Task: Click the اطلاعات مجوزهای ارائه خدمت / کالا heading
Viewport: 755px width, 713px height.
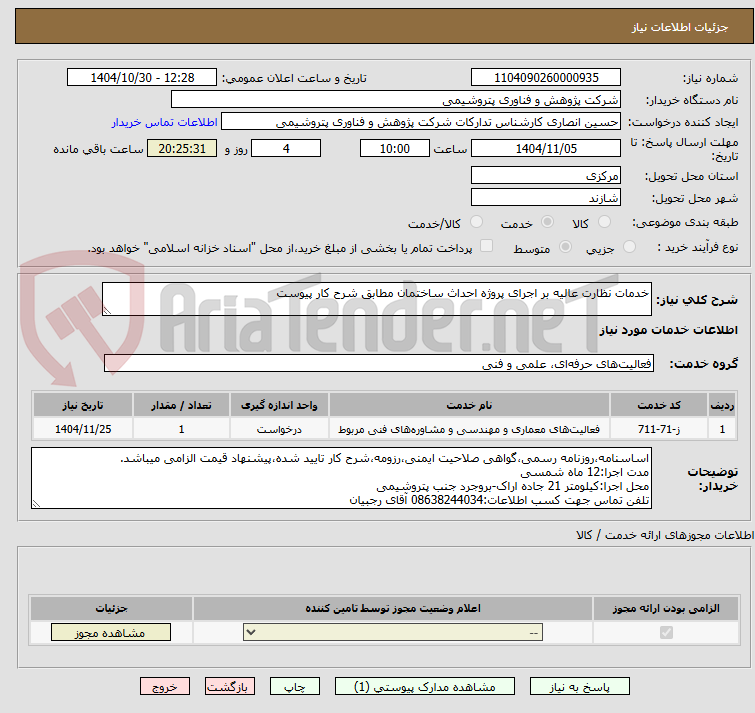Action: 665,535
